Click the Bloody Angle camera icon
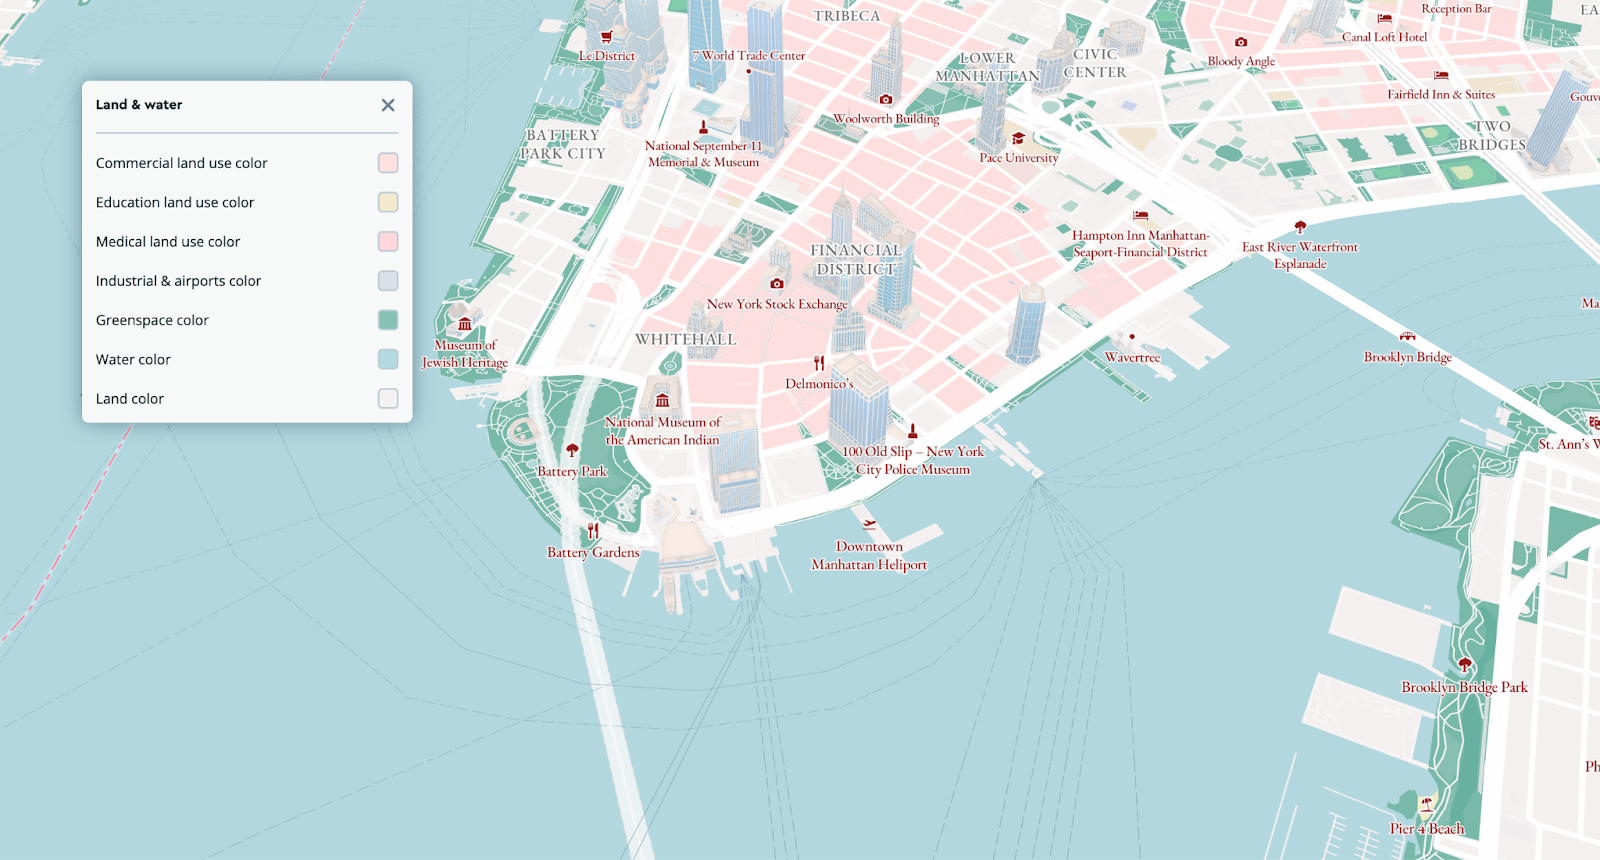The image size is (1600, 860). click(x=1241, y=42)
